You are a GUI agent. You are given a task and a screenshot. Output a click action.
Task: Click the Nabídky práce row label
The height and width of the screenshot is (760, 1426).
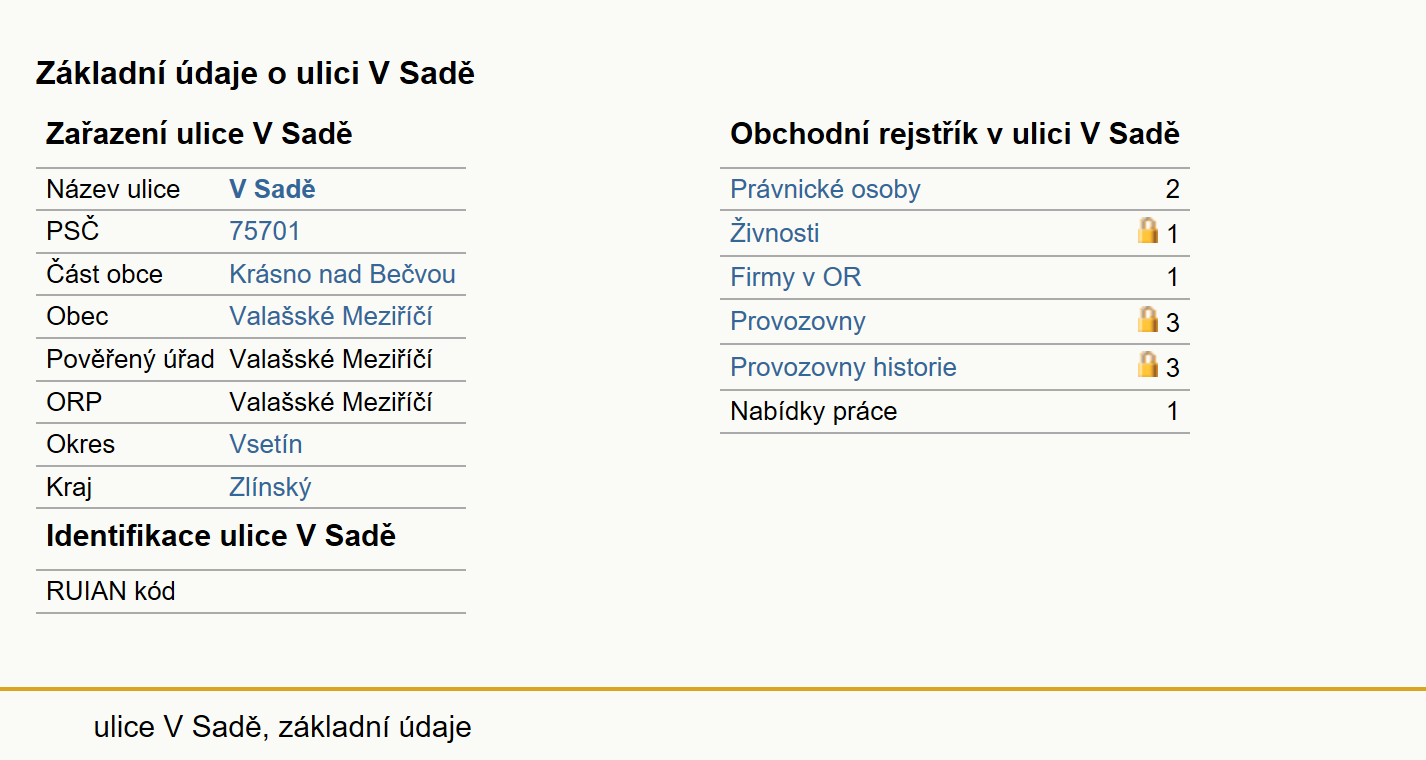tap(814, 411)
